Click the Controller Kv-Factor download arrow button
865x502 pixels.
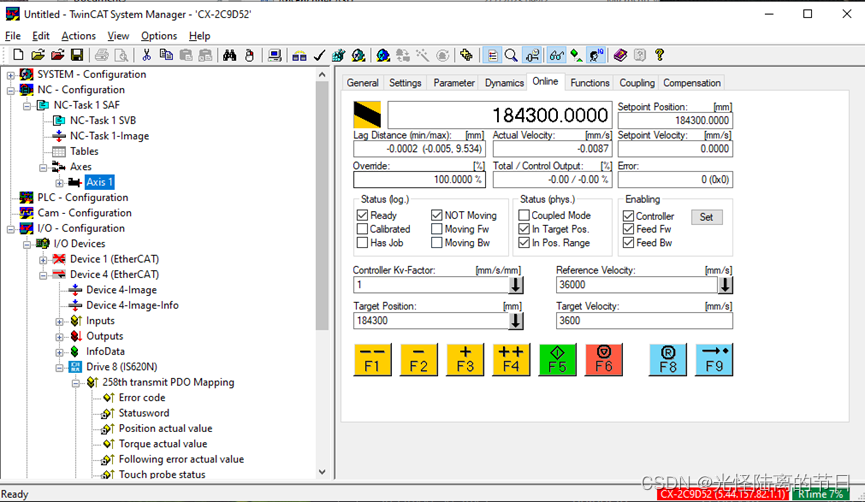coord(516,285)
